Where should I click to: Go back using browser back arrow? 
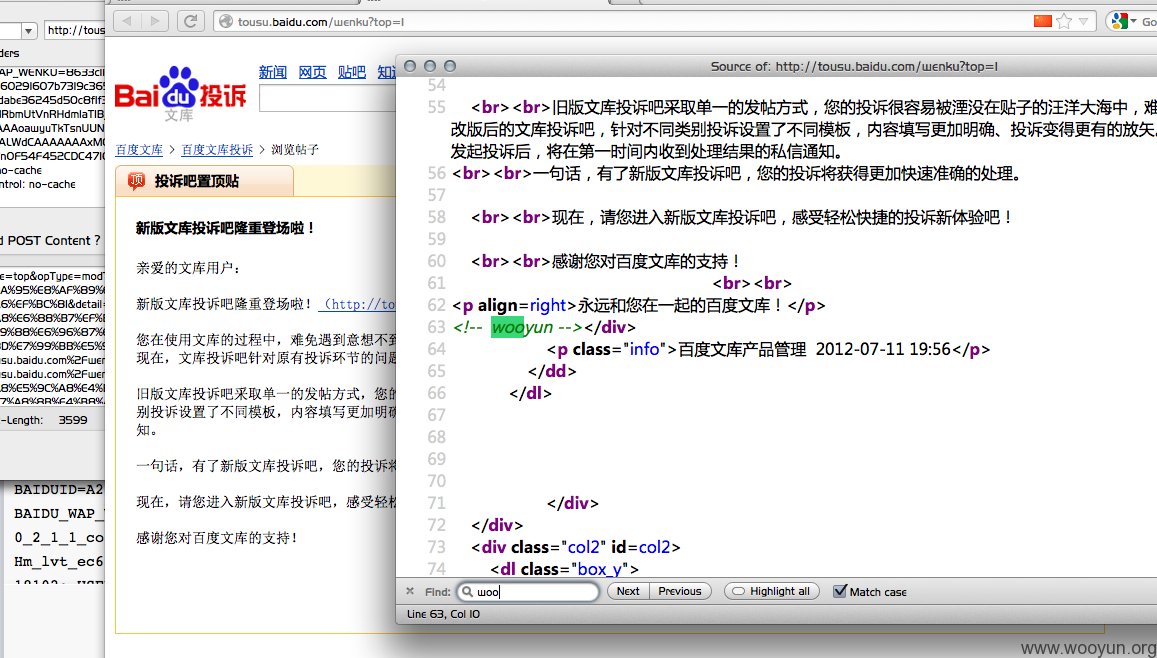click(128, 21)
